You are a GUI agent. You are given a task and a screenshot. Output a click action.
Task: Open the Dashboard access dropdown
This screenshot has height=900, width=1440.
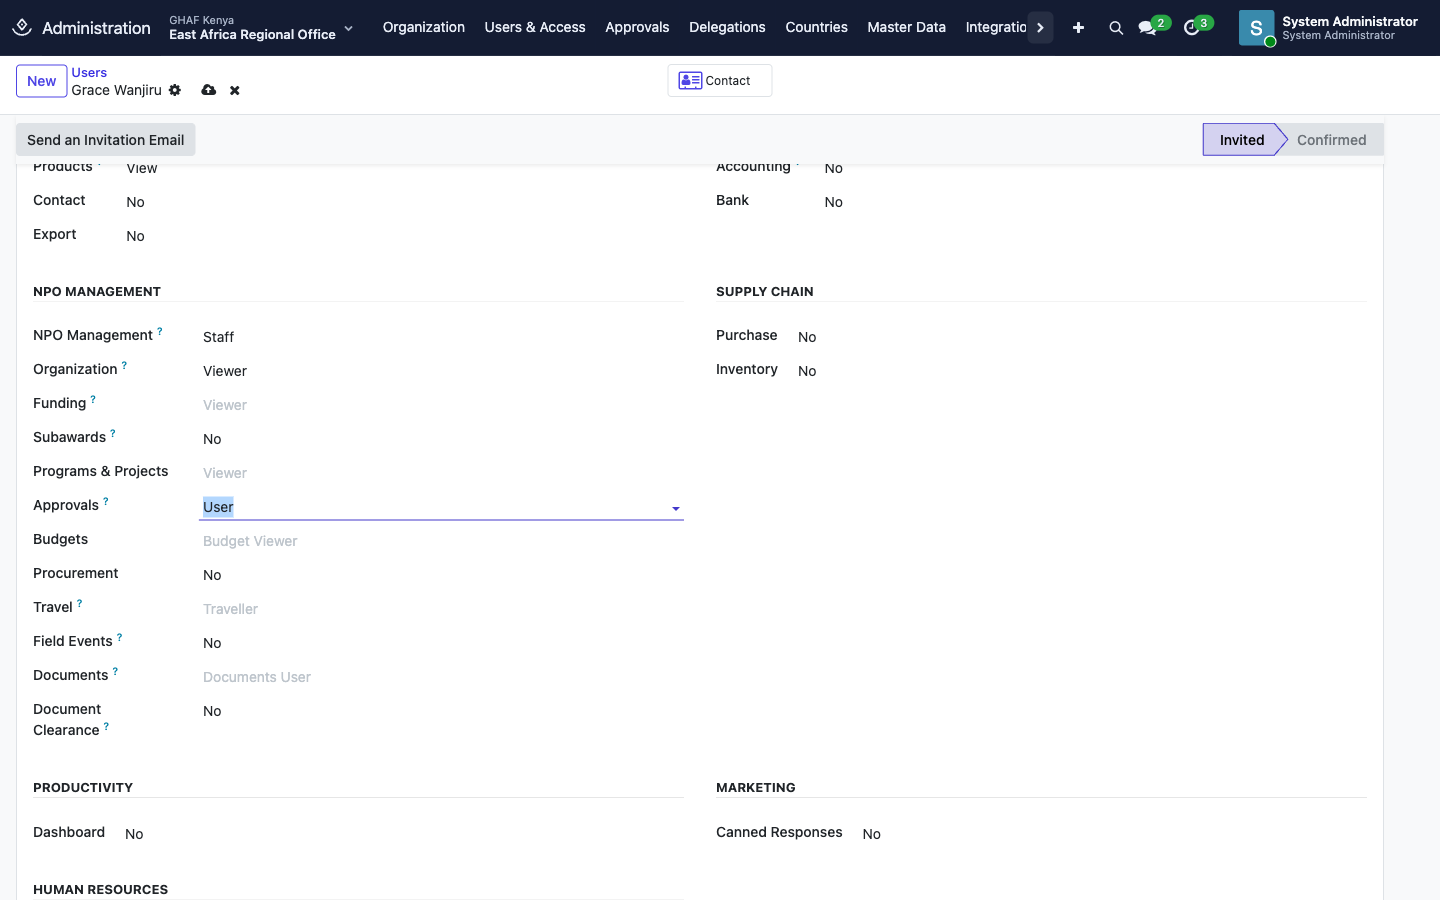[402, 834]
